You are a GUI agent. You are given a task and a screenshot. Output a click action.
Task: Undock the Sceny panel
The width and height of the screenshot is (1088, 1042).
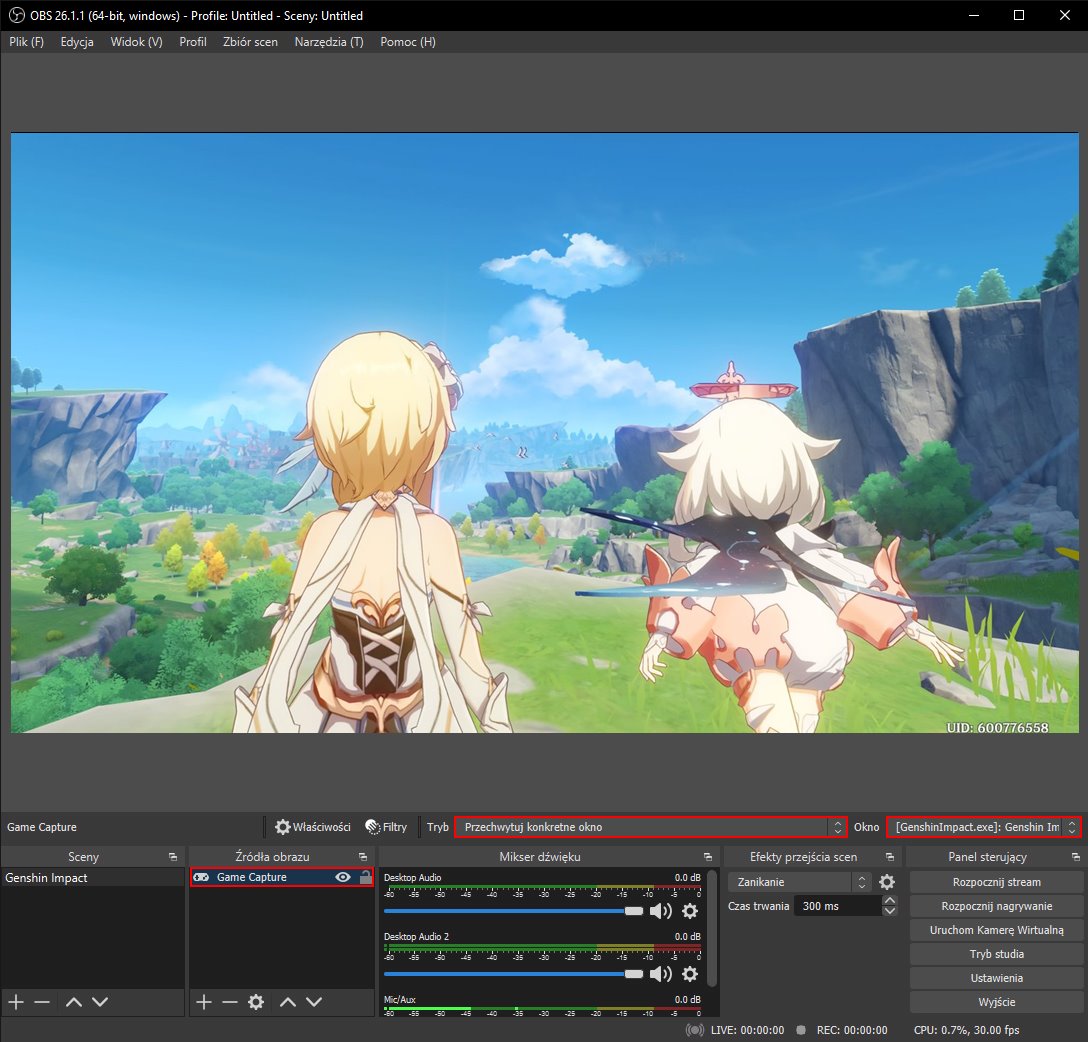click(x=173, y=857)
